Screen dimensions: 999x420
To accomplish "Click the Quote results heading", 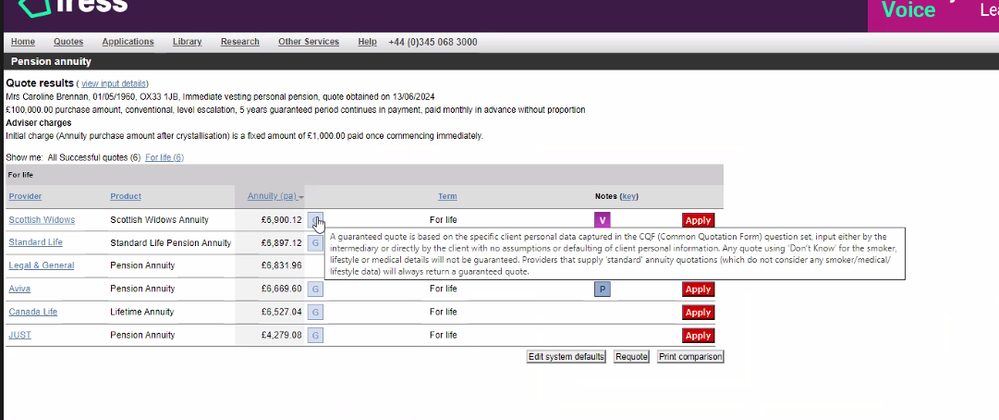I will 40,83.
